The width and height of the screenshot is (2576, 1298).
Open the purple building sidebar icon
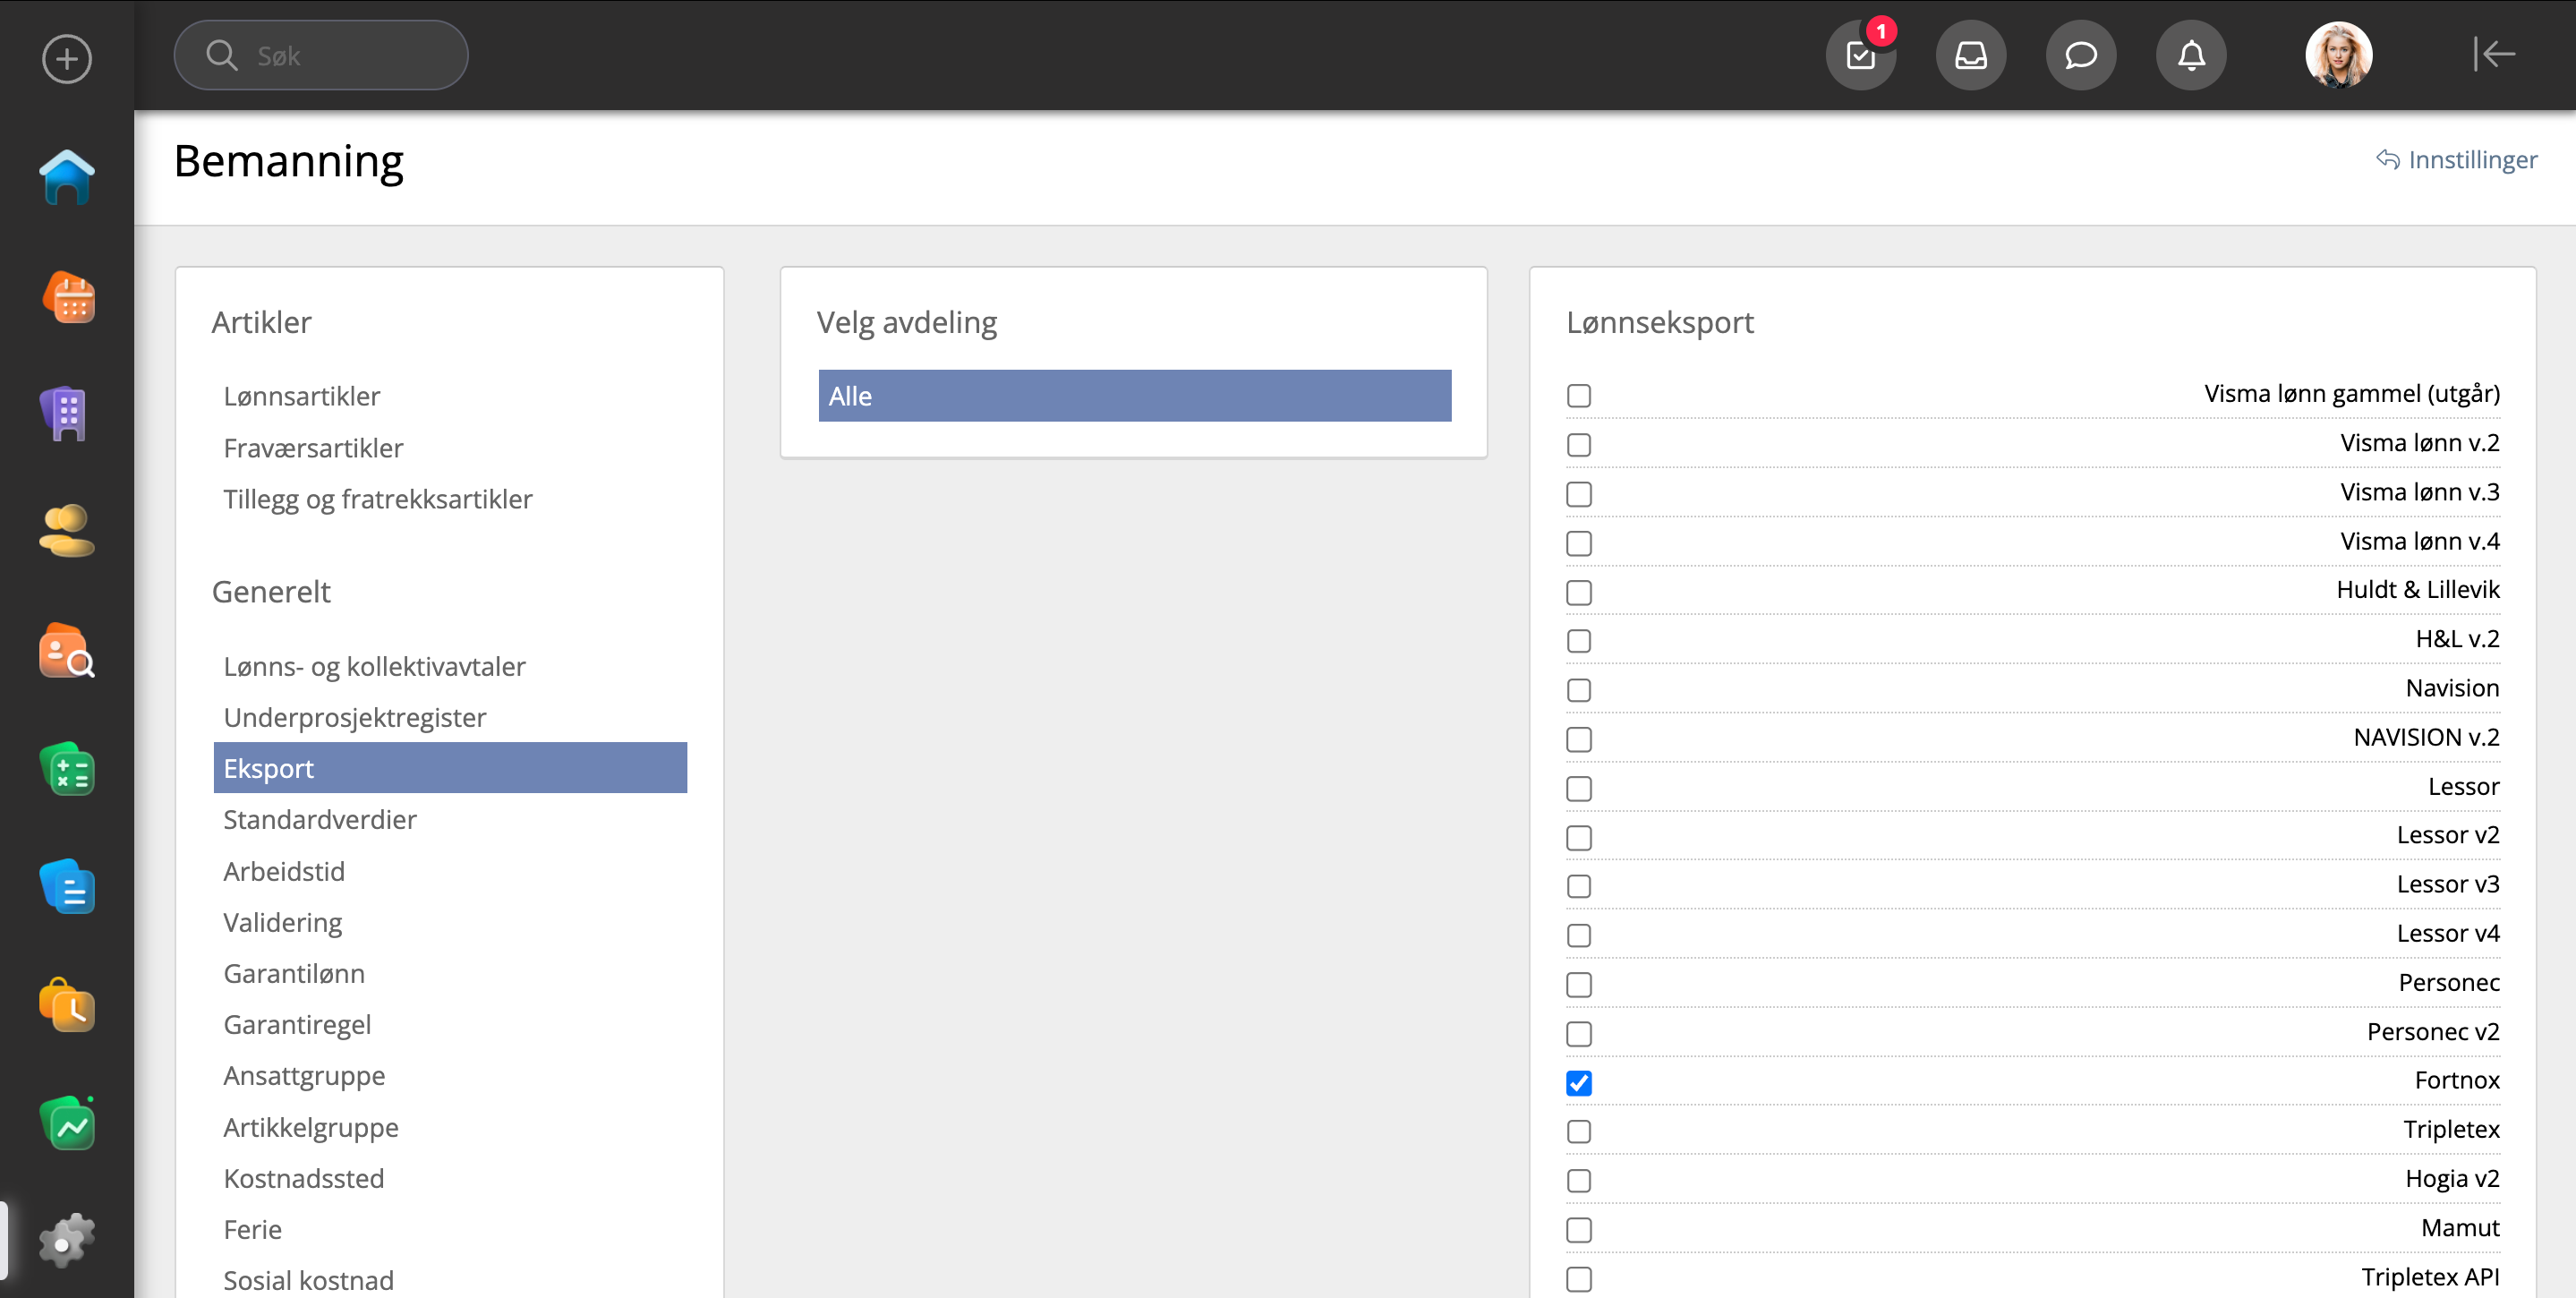coord(66,413)
